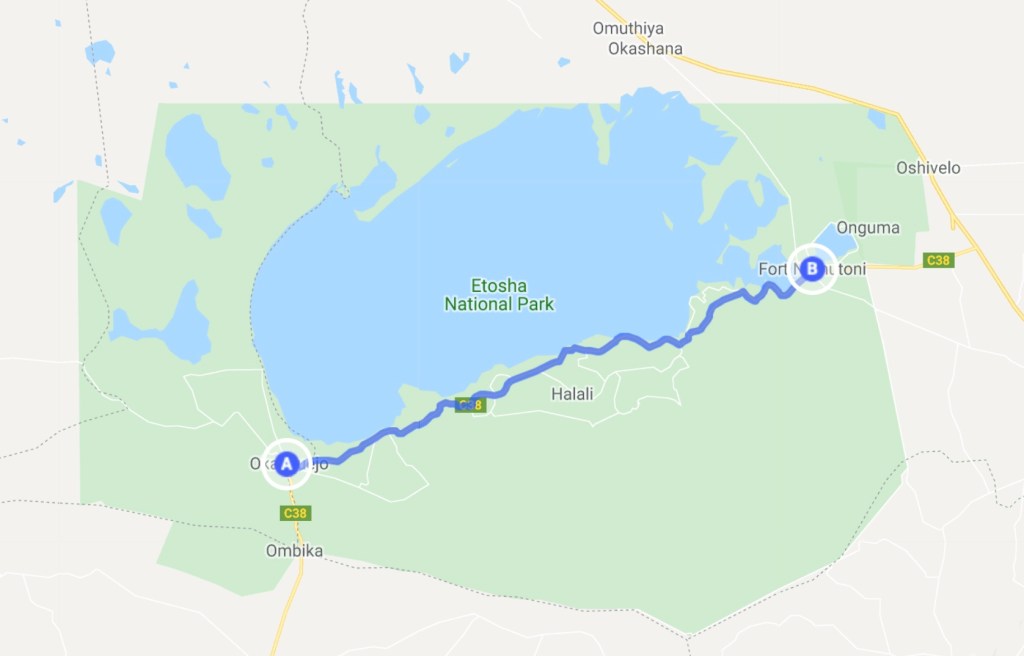Screen dimensions: 1024x656
Task: Select the Halali place label
Action: click(x=572, y=394)
